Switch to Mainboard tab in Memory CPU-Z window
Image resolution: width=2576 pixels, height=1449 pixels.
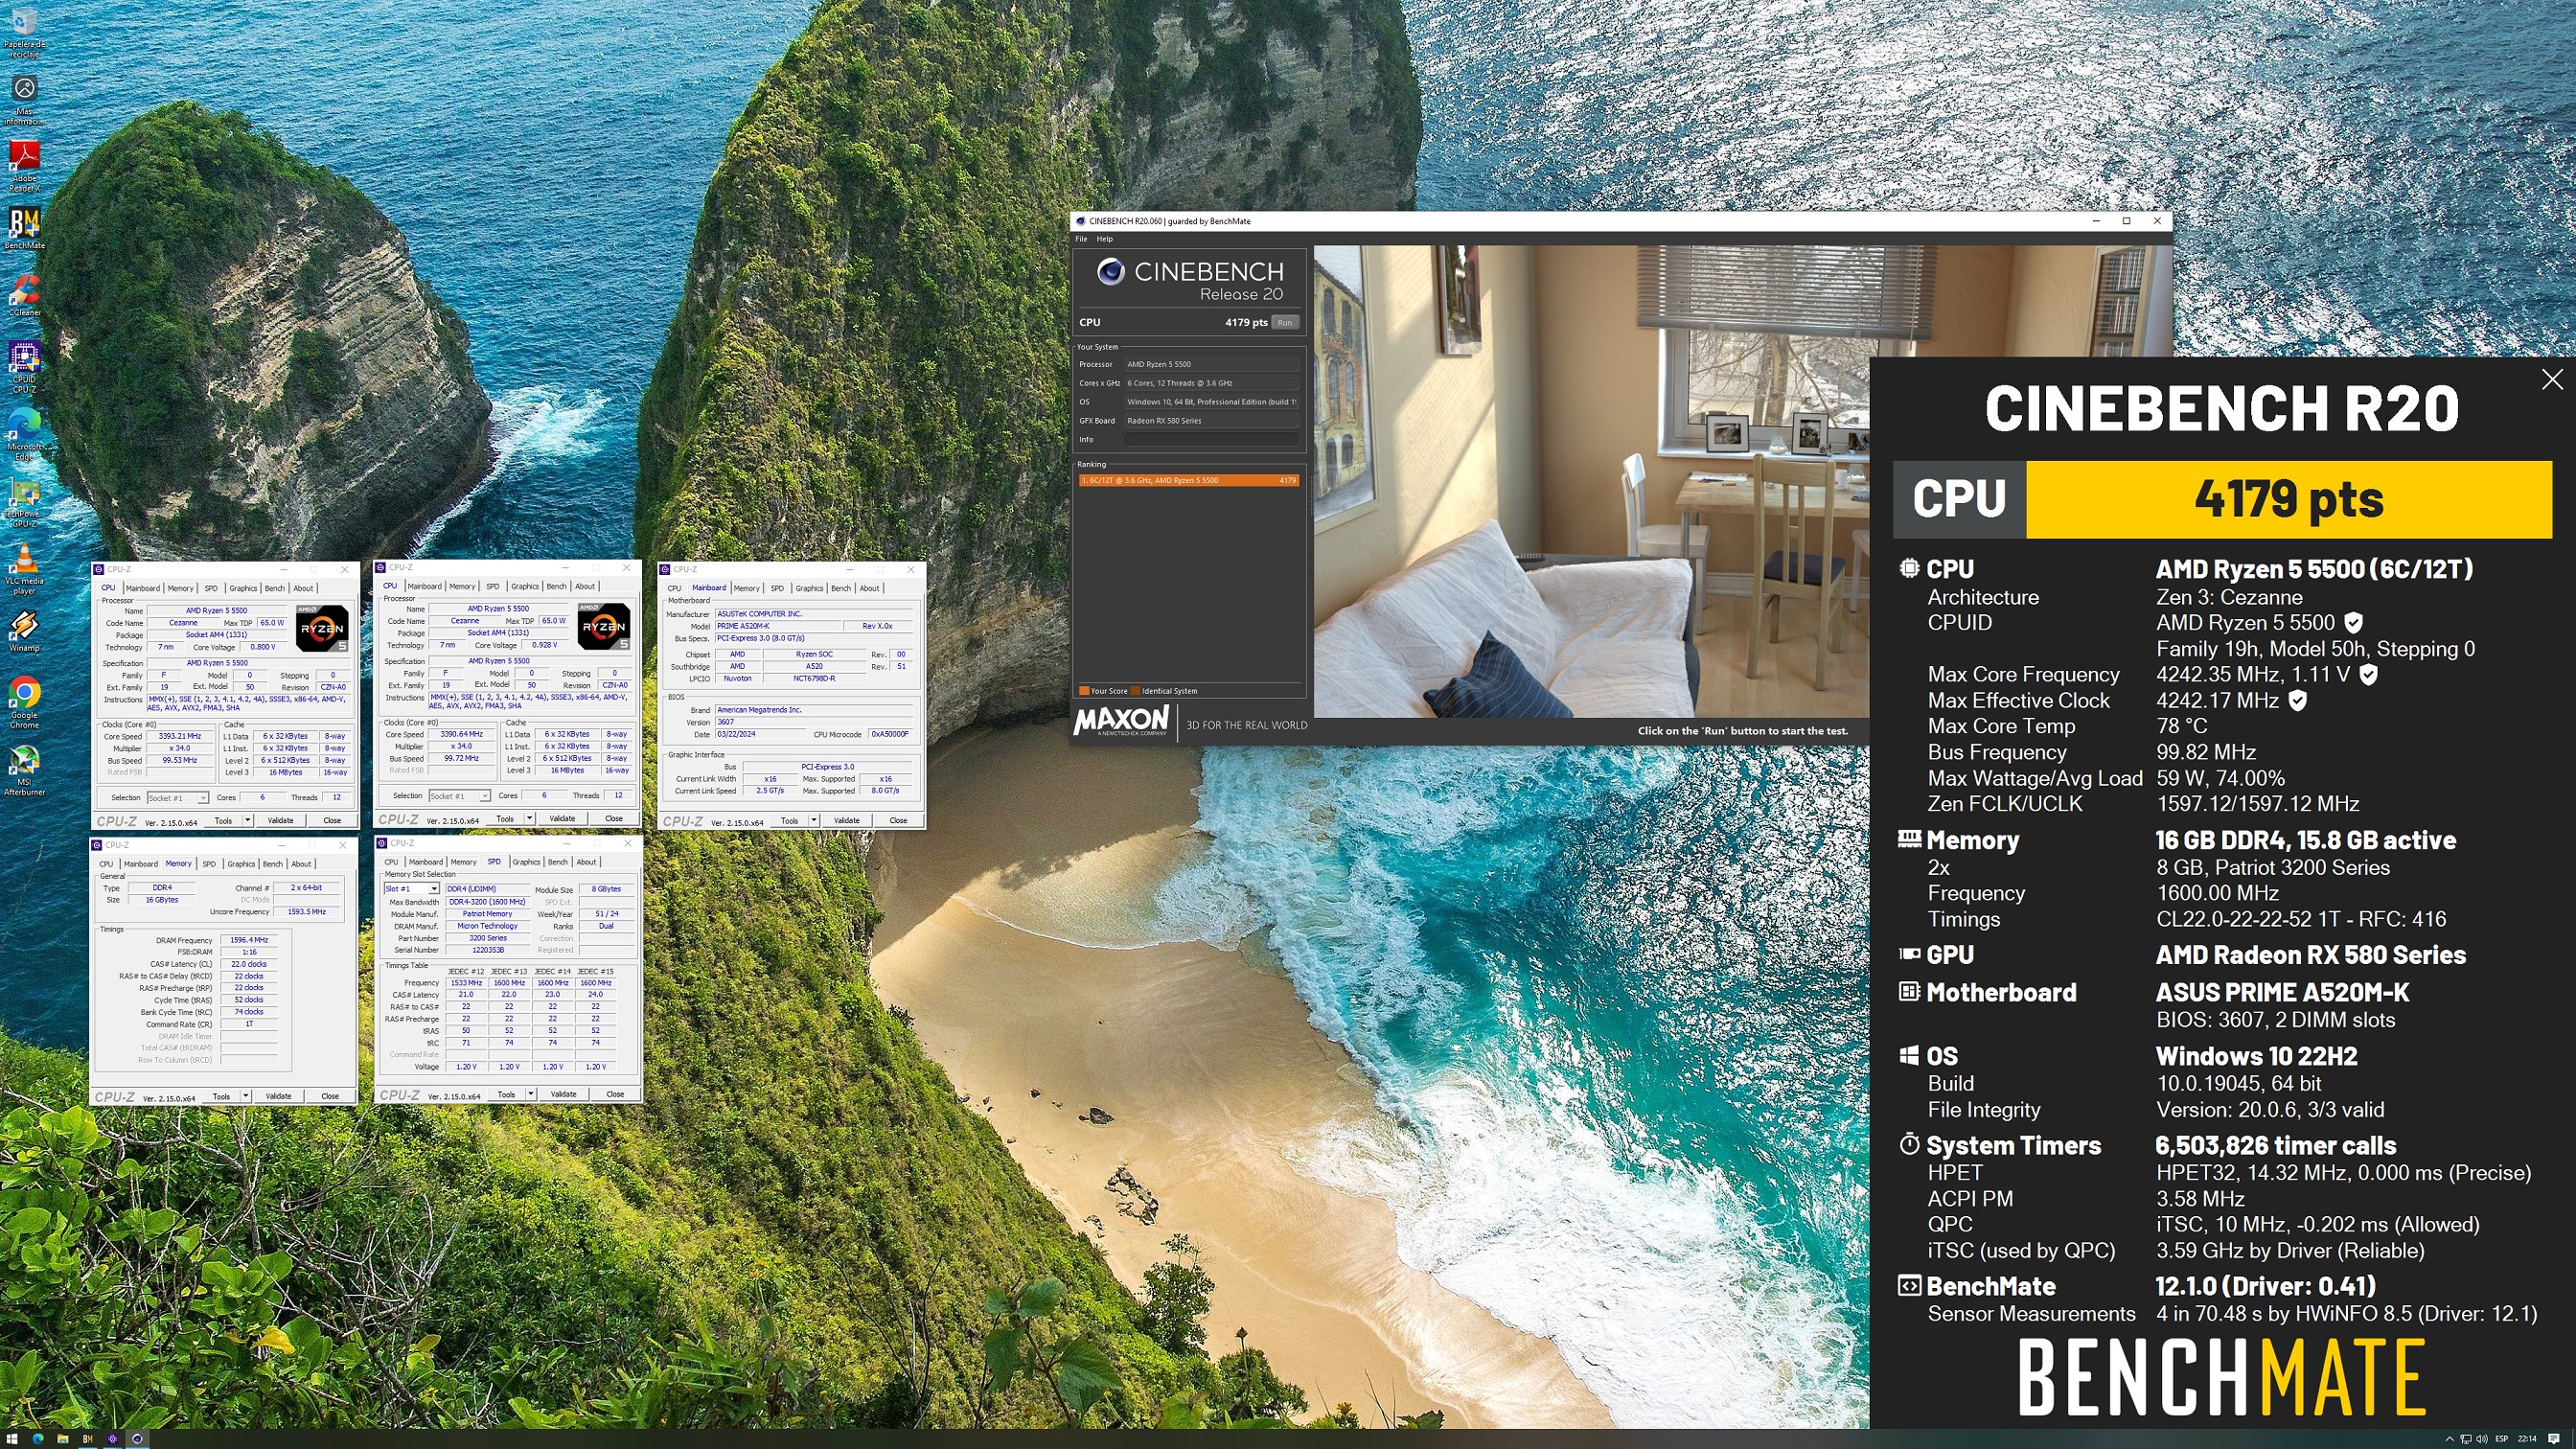point(140,864)
